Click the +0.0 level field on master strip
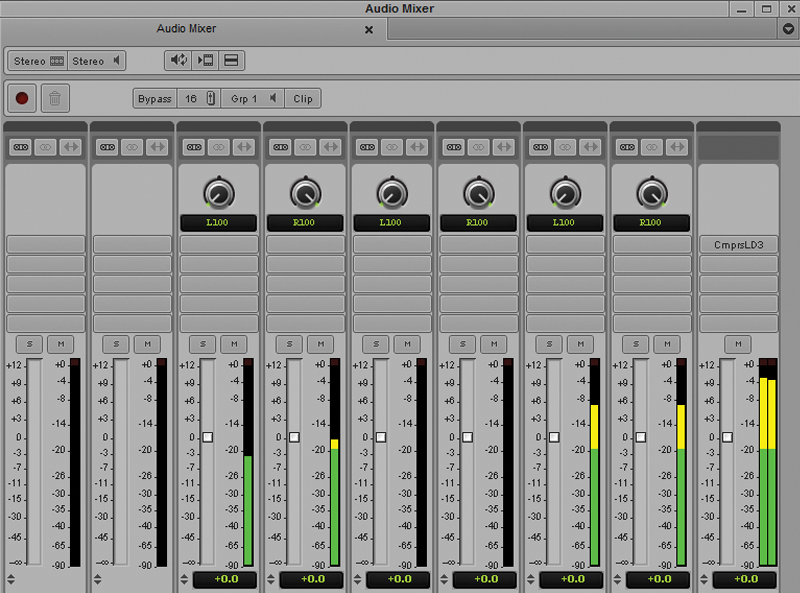 [x=745, y=579]
